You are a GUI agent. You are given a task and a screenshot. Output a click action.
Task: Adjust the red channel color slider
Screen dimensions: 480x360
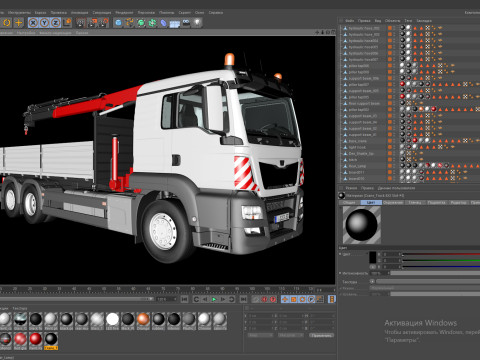[x=441, y=254]
